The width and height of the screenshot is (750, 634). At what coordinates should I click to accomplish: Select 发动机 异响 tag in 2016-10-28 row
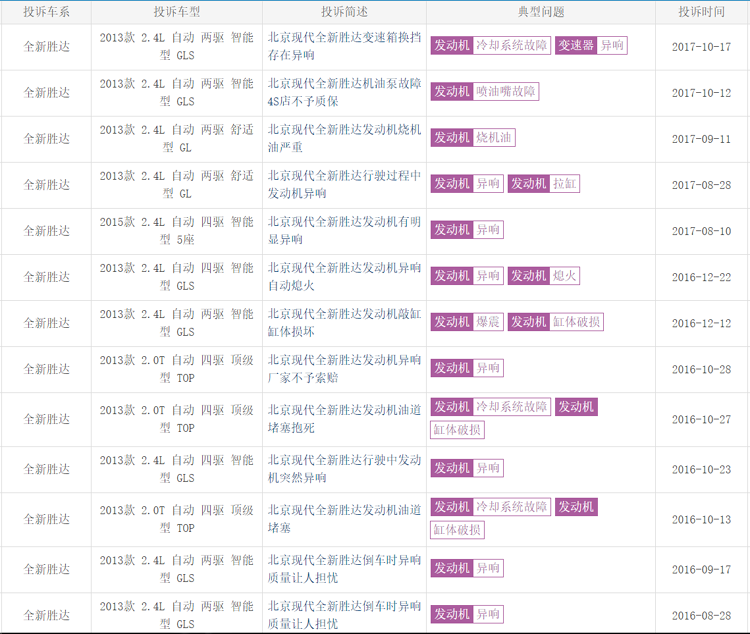[467, 368]
